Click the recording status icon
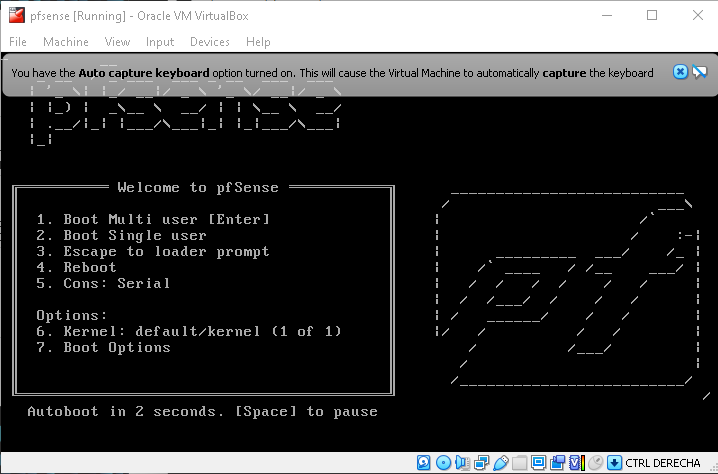The height and width of the screenshot is (474, 718). tap(559, 463)
